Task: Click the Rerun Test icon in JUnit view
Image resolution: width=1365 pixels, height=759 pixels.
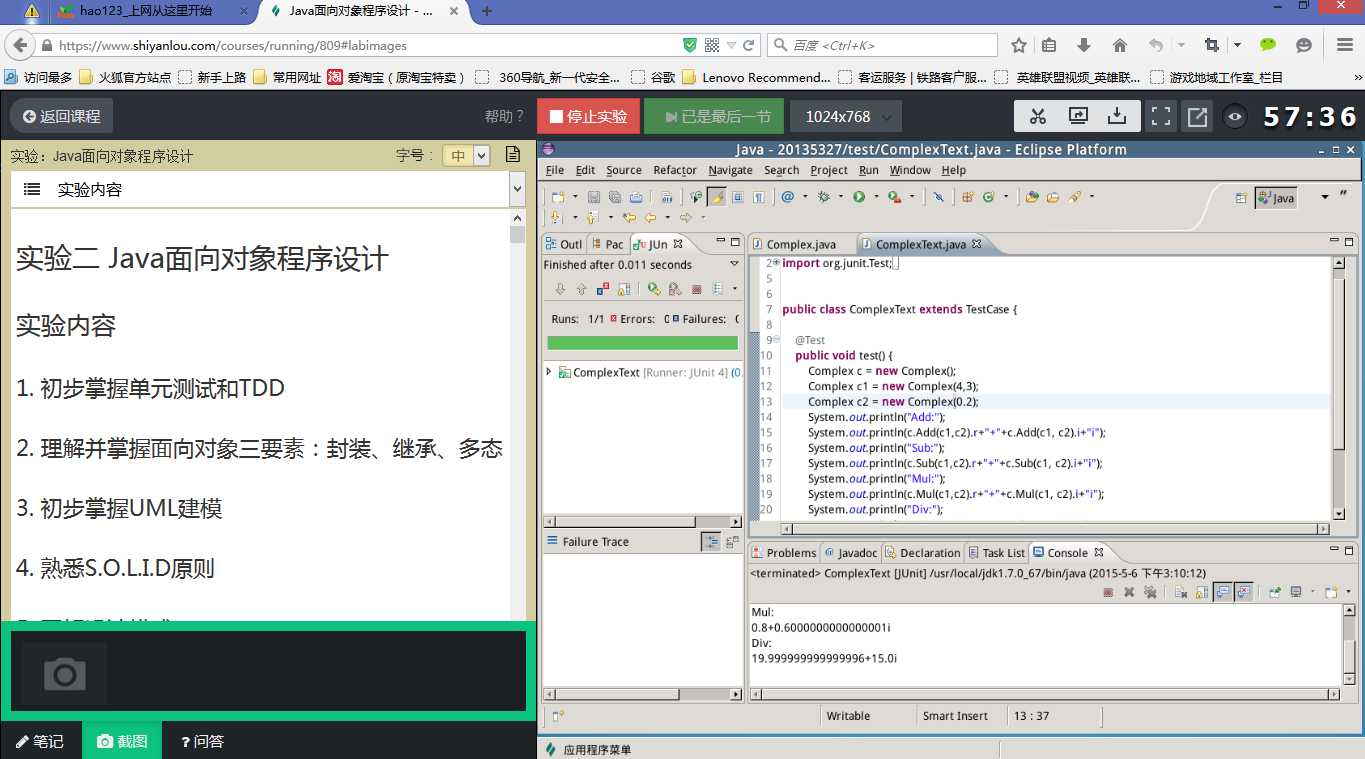Action: tap(654, 289)
